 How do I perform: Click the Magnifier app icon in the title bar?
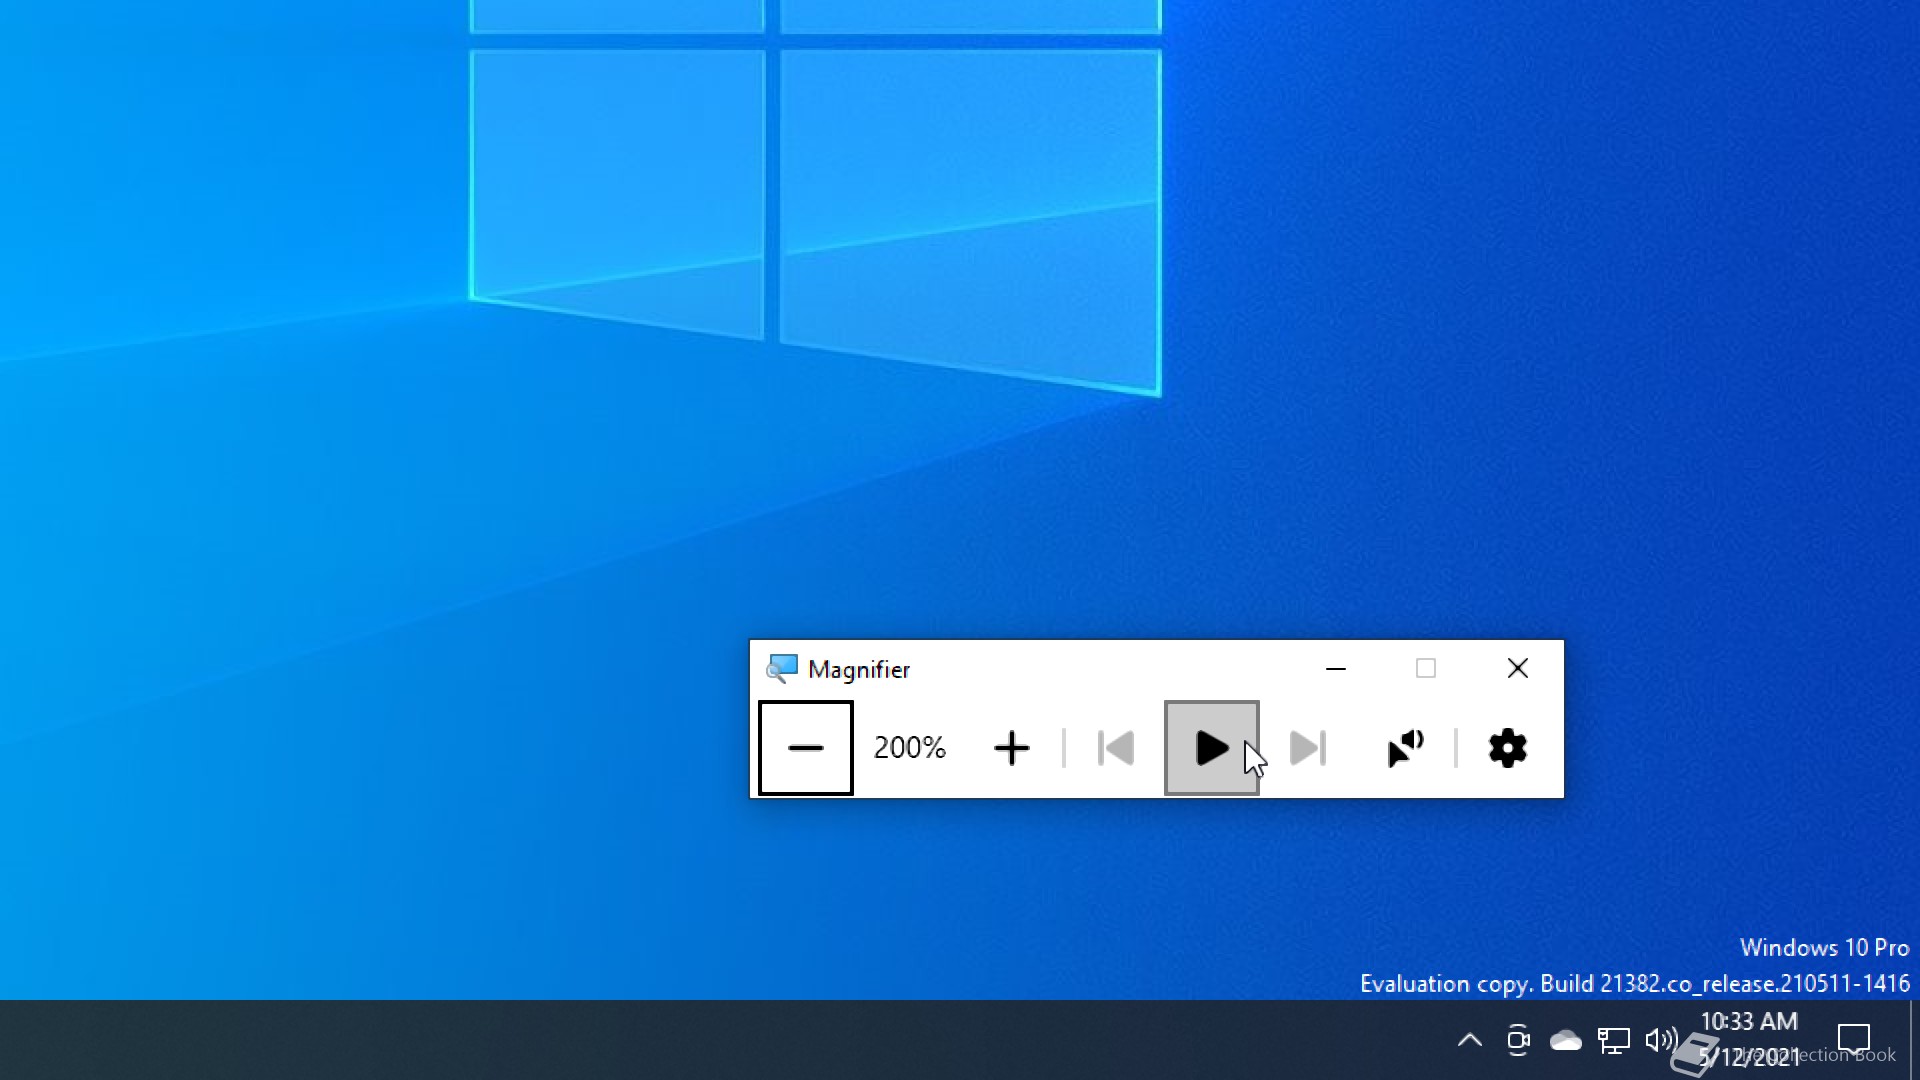point(781,669)
